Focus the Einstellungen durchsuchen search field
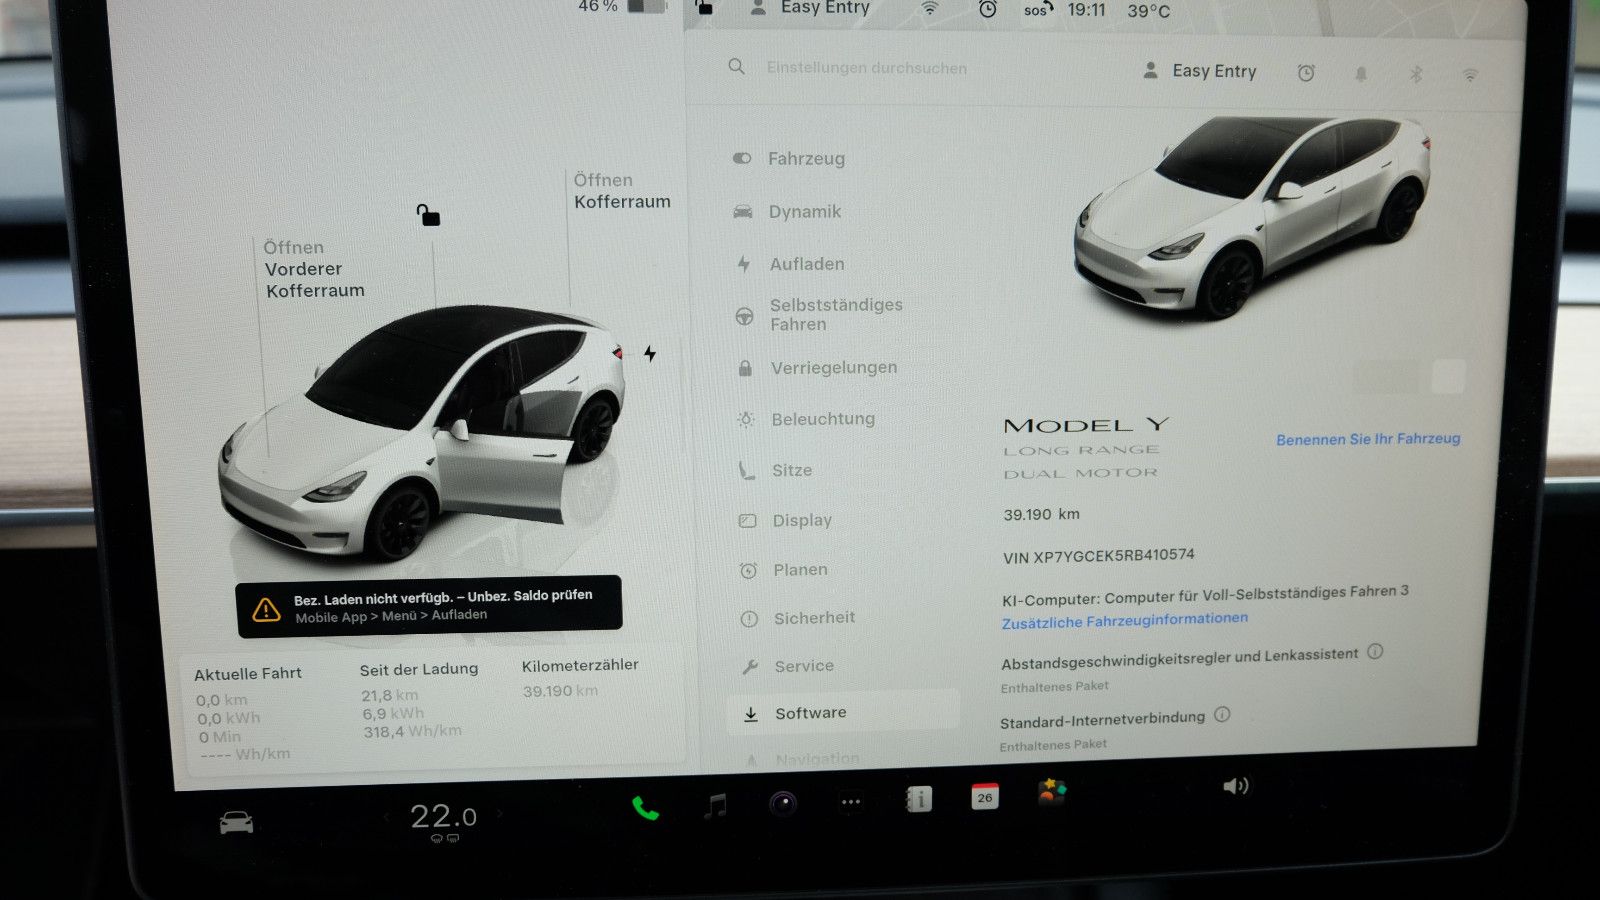Viewport: 1600px width, 900px height. (x=867, y=68)
